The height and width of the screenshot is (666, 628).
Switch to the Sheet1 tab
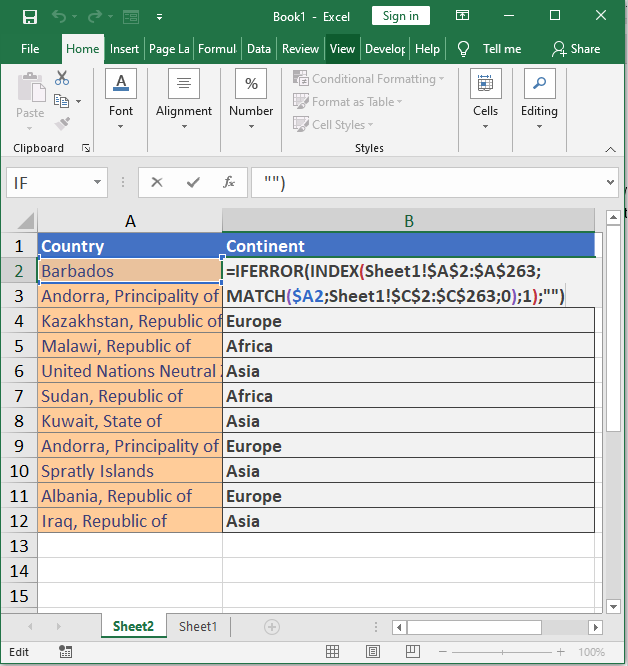(198, 626)
